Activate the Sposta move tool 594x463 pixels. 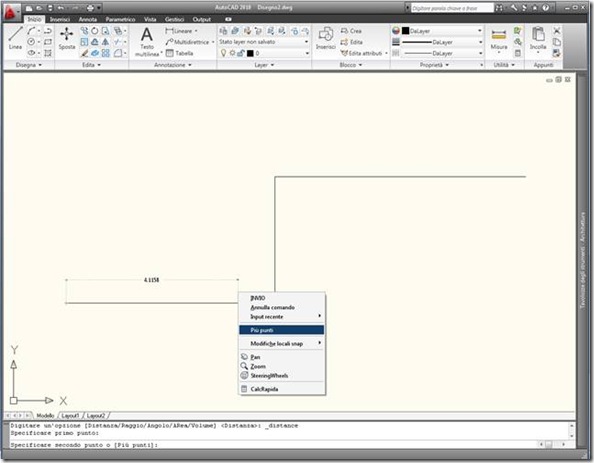[67, 38]
